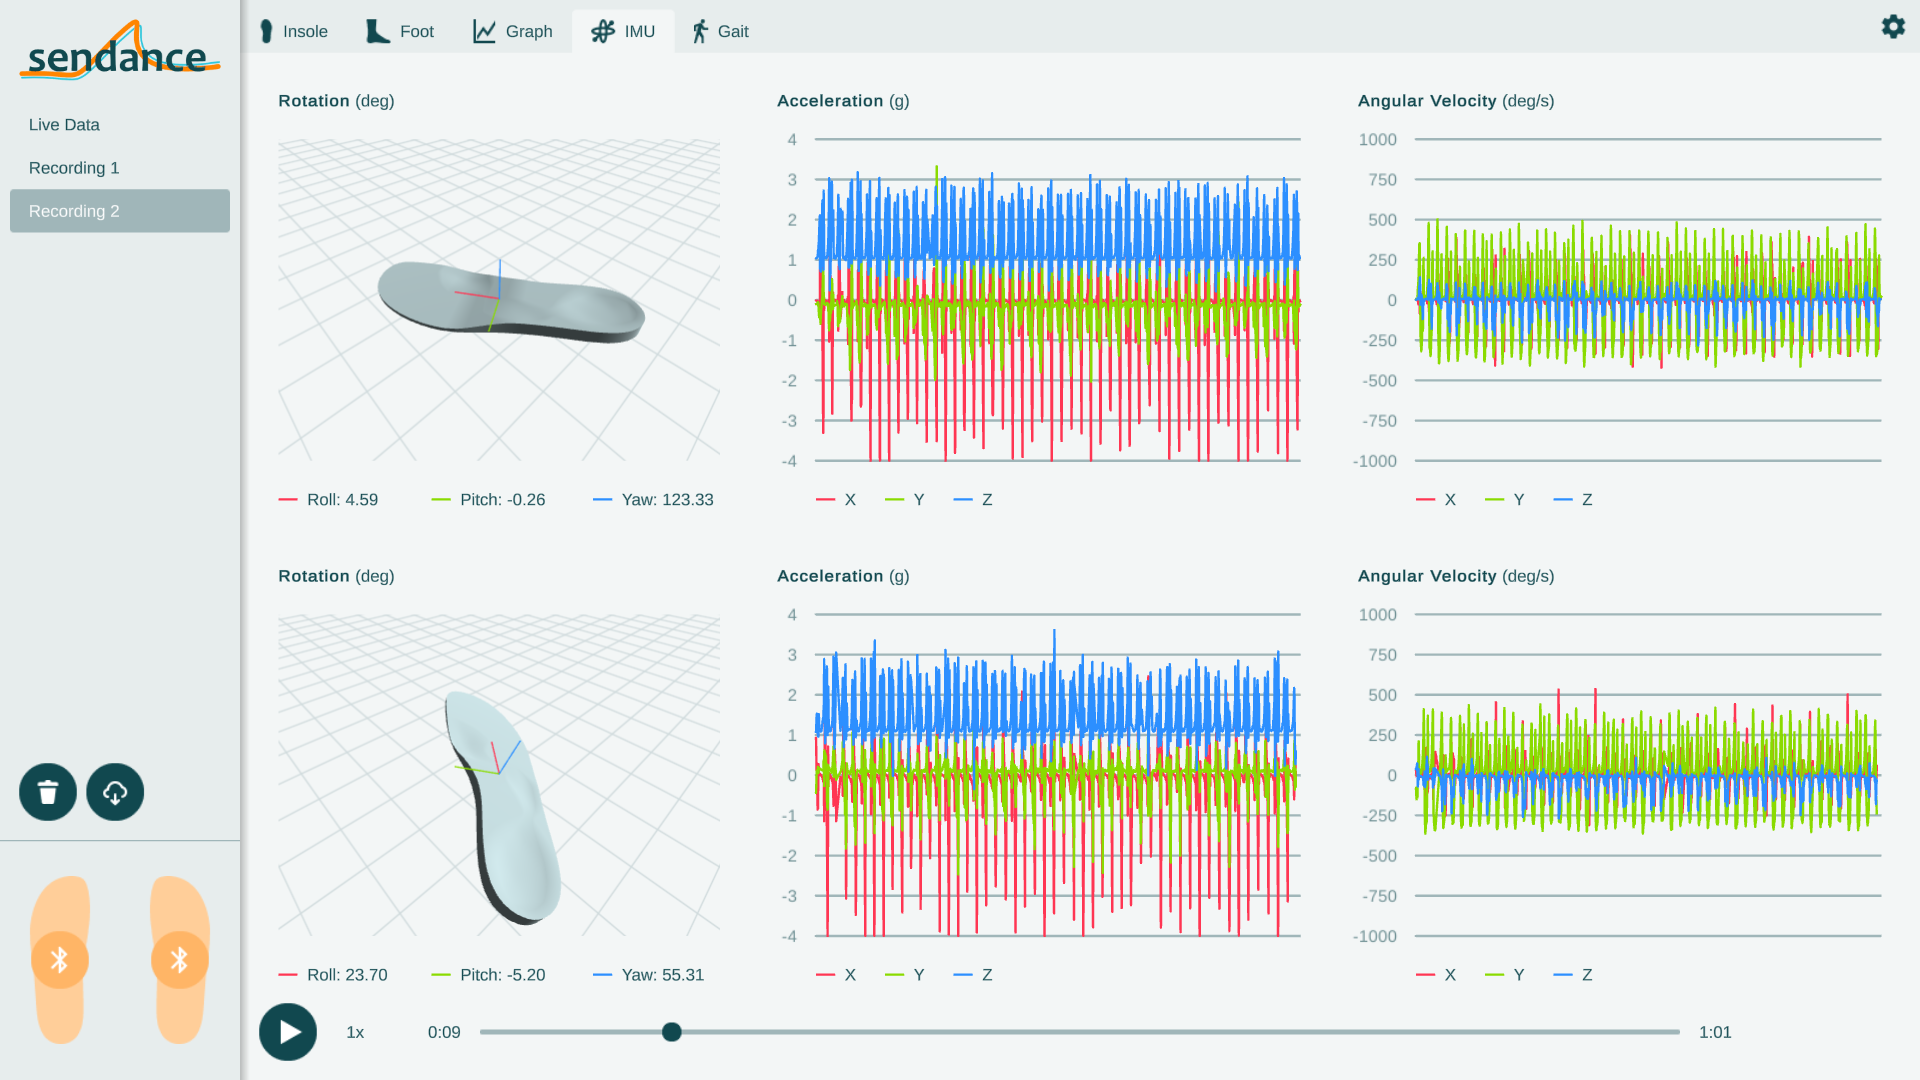Toggle X series in top Acceleration legend
1920x1080 pixels.
(x=836, y=500)
